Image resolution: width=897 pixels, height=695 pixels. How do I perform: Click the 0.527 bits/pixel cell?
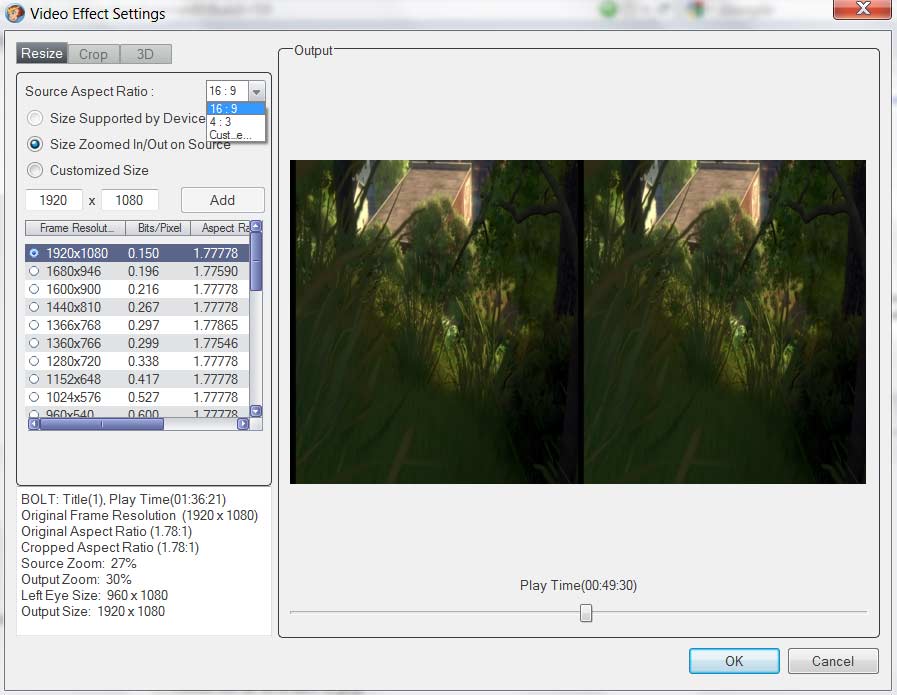[144, 397]
